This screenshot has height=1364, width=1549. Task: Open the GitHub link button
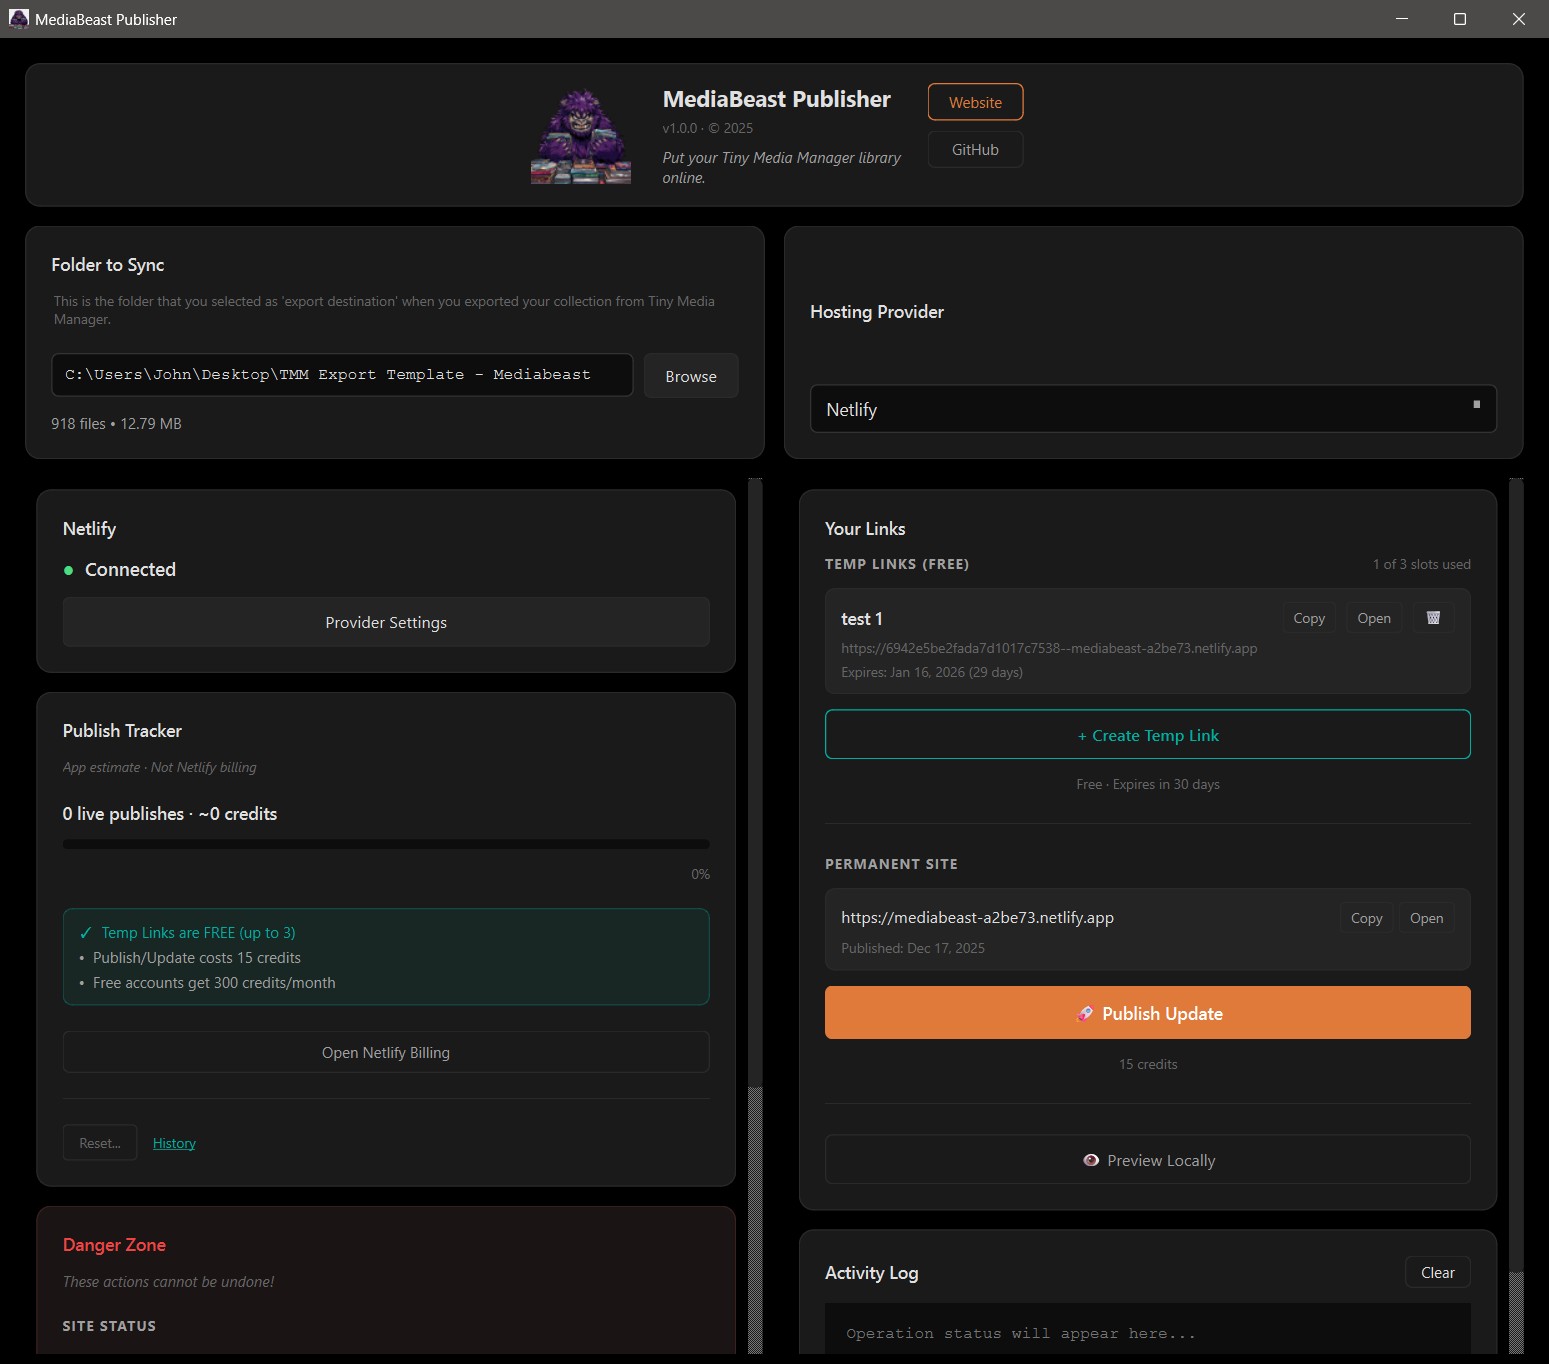tap(975, 150)
